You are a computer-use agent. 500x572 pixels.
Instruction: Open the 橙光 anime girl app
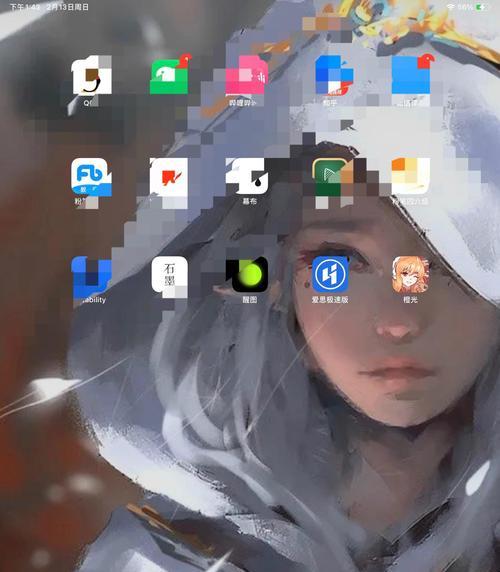click(x=411, y=274)
